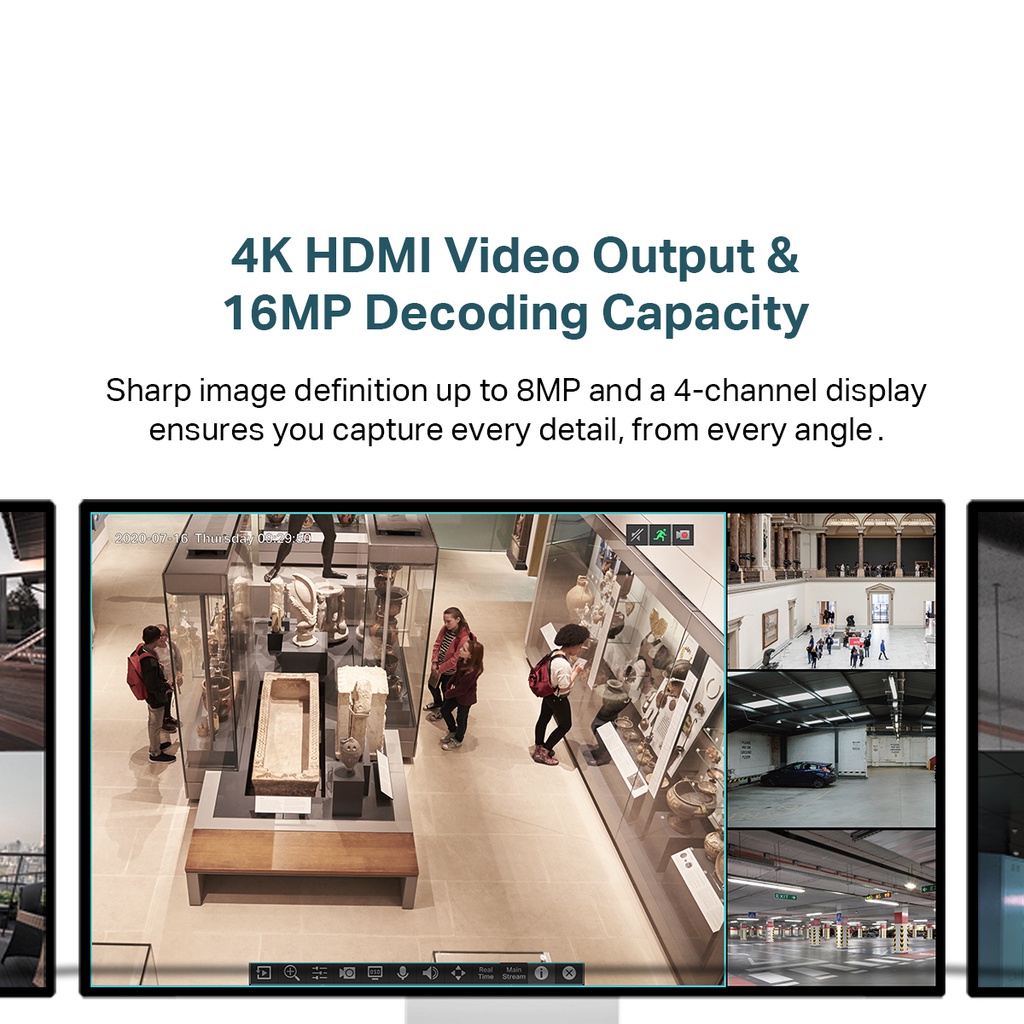This screenshot has height=1024, width=1024.
Task: Click the speaker volume icon in toolbar
Action: (430, 973)
